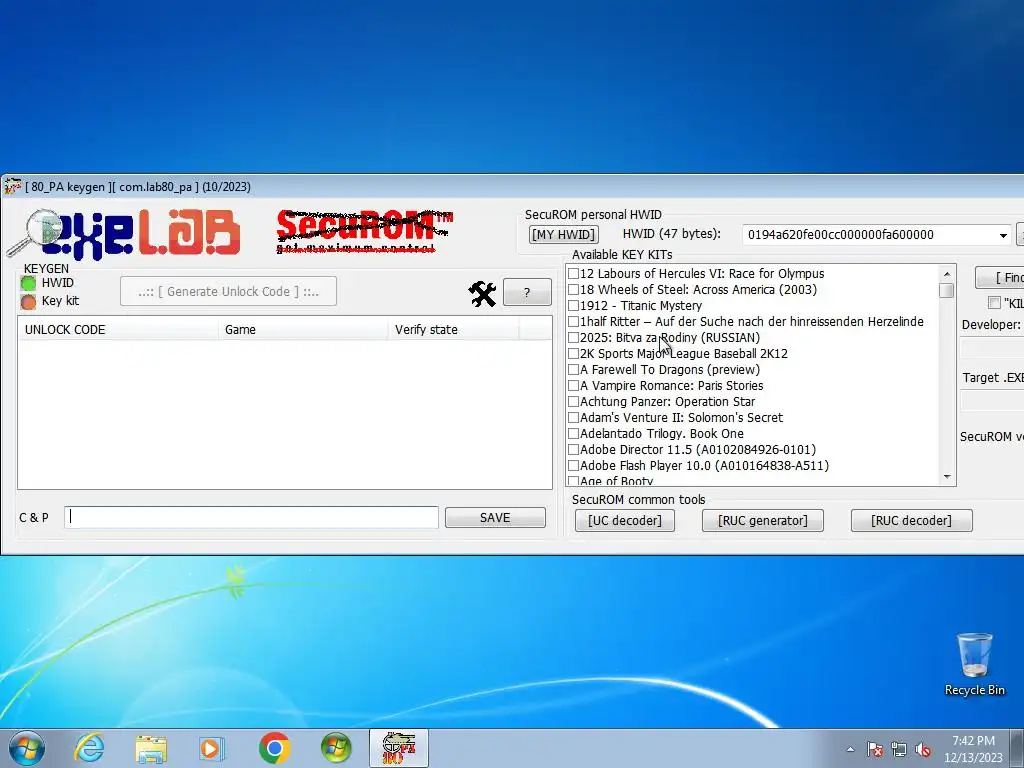
Task: Select the green HWID keygen indicator
Action: pyautogui.click(x=28, y=283)
